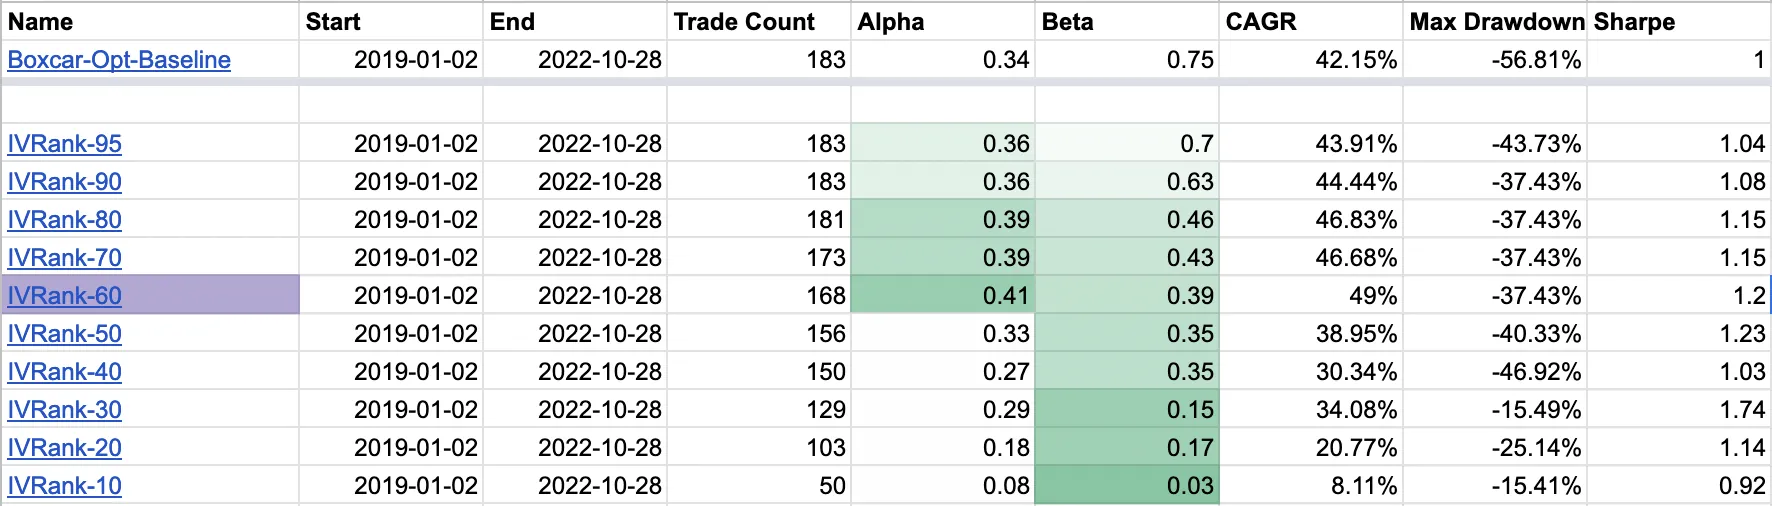1772x506 pixels.
Task: Select IVRank-30 Sharpe cell 1.74
Action: pyautogui.click(x=1679, y=410)
